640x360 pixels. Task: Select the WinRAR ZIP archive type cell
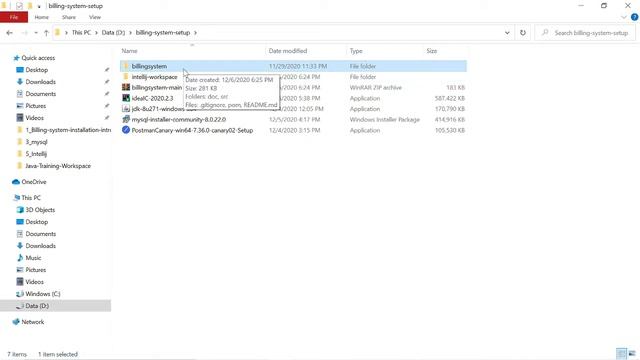click(376, 87)
